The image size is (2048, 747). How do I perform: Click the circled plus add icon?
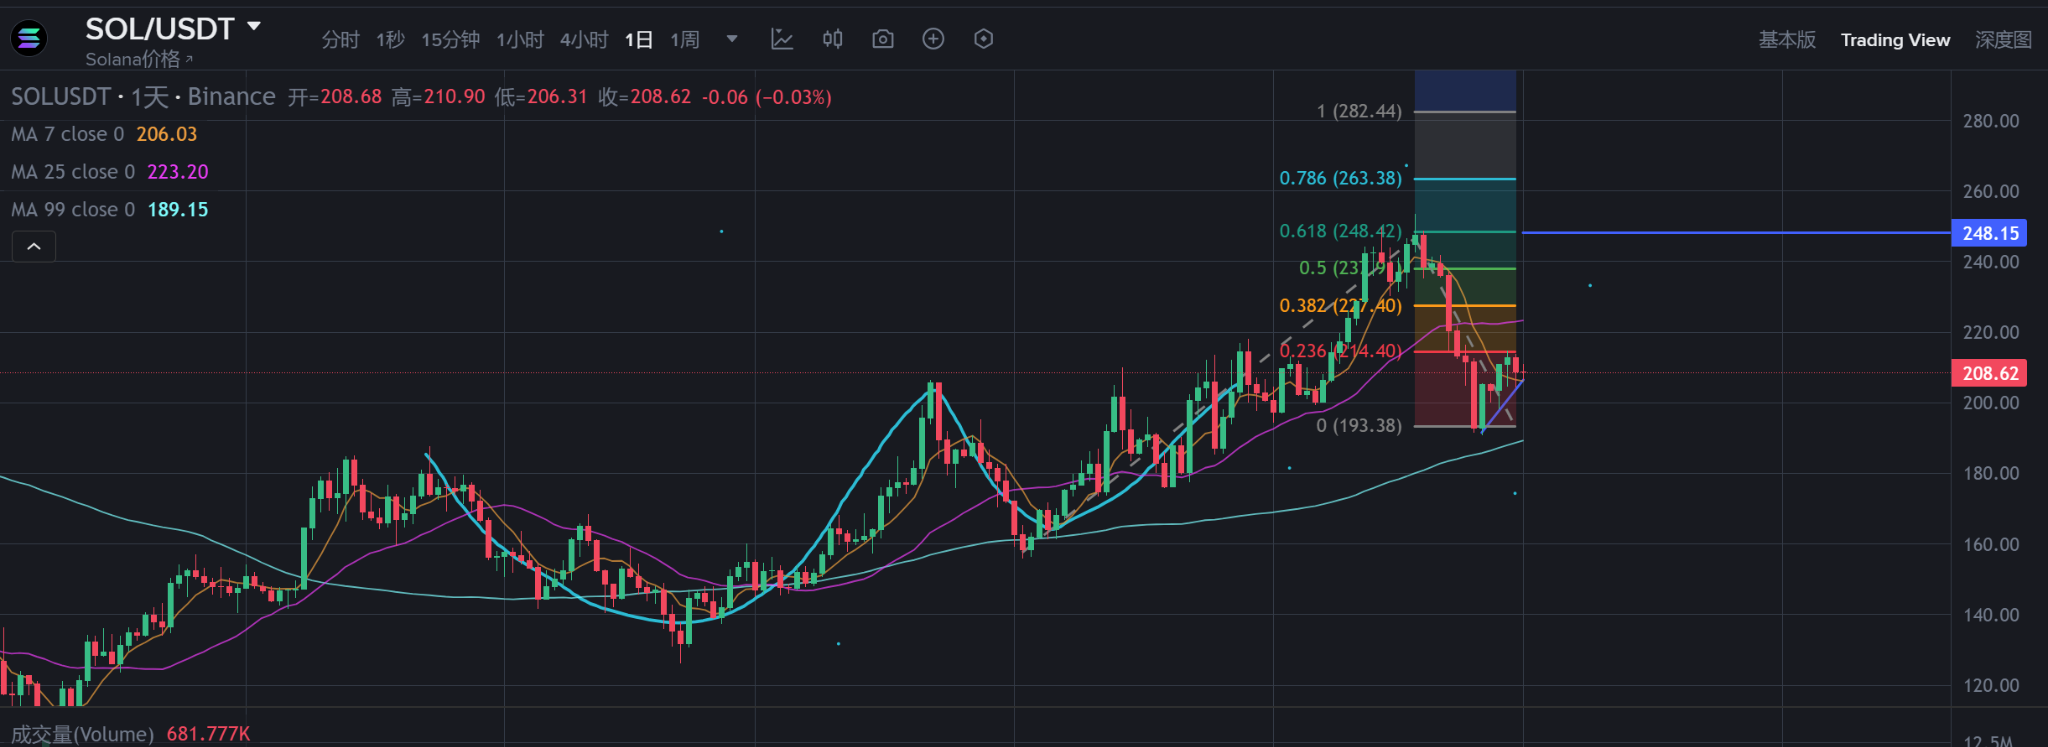tap(933, 39)
